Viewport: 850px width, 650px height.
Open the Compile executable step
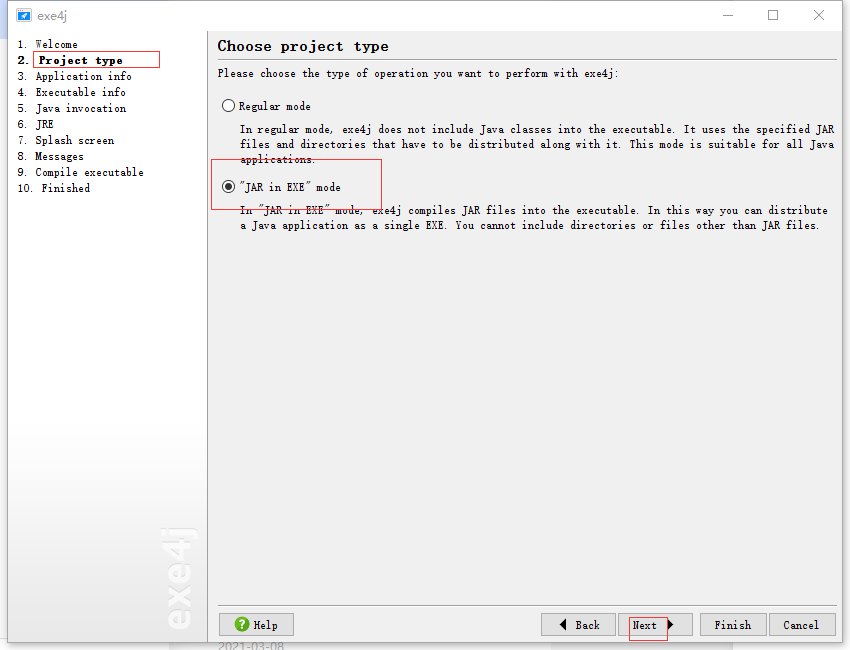click(89, 172)
